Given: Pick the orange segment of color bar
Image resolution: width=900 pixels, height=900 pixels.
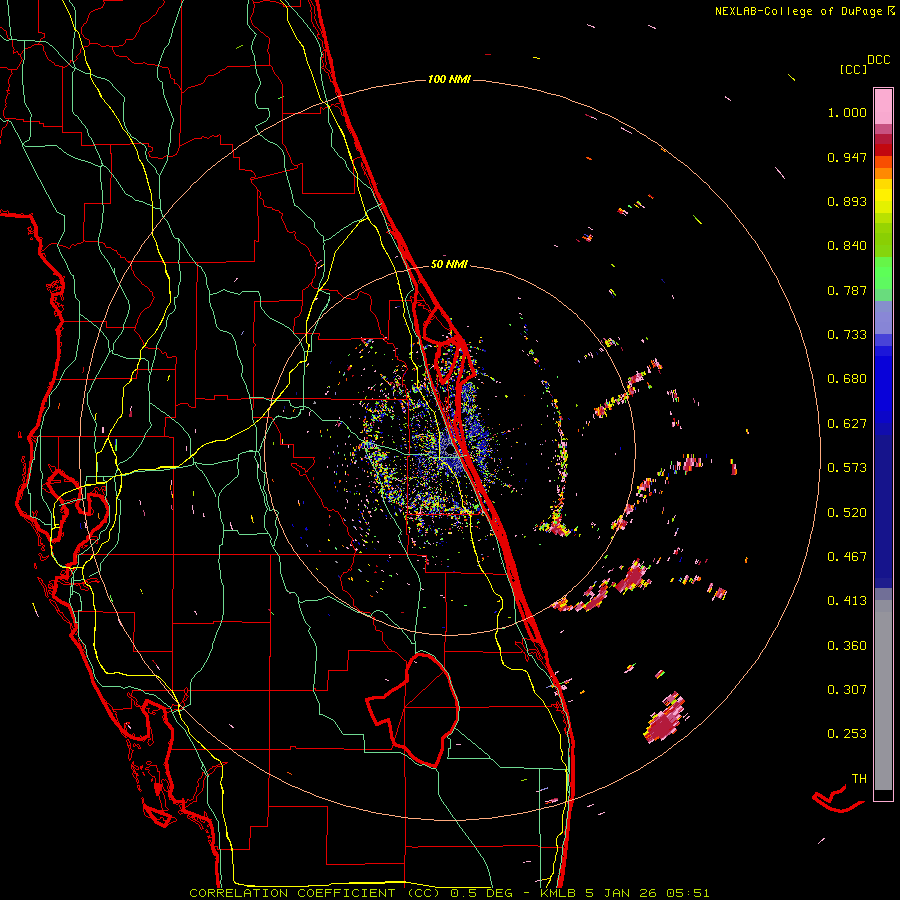Looking at the screenshot, I should [x=883, y=168].
